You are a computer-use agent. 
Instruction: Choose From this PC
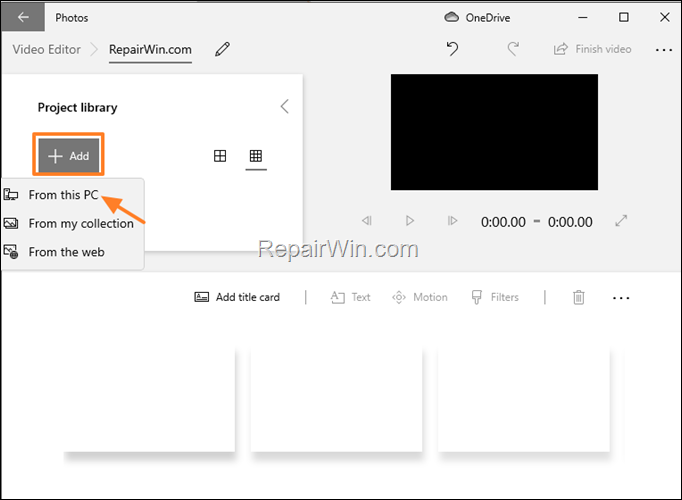(72, 195)
